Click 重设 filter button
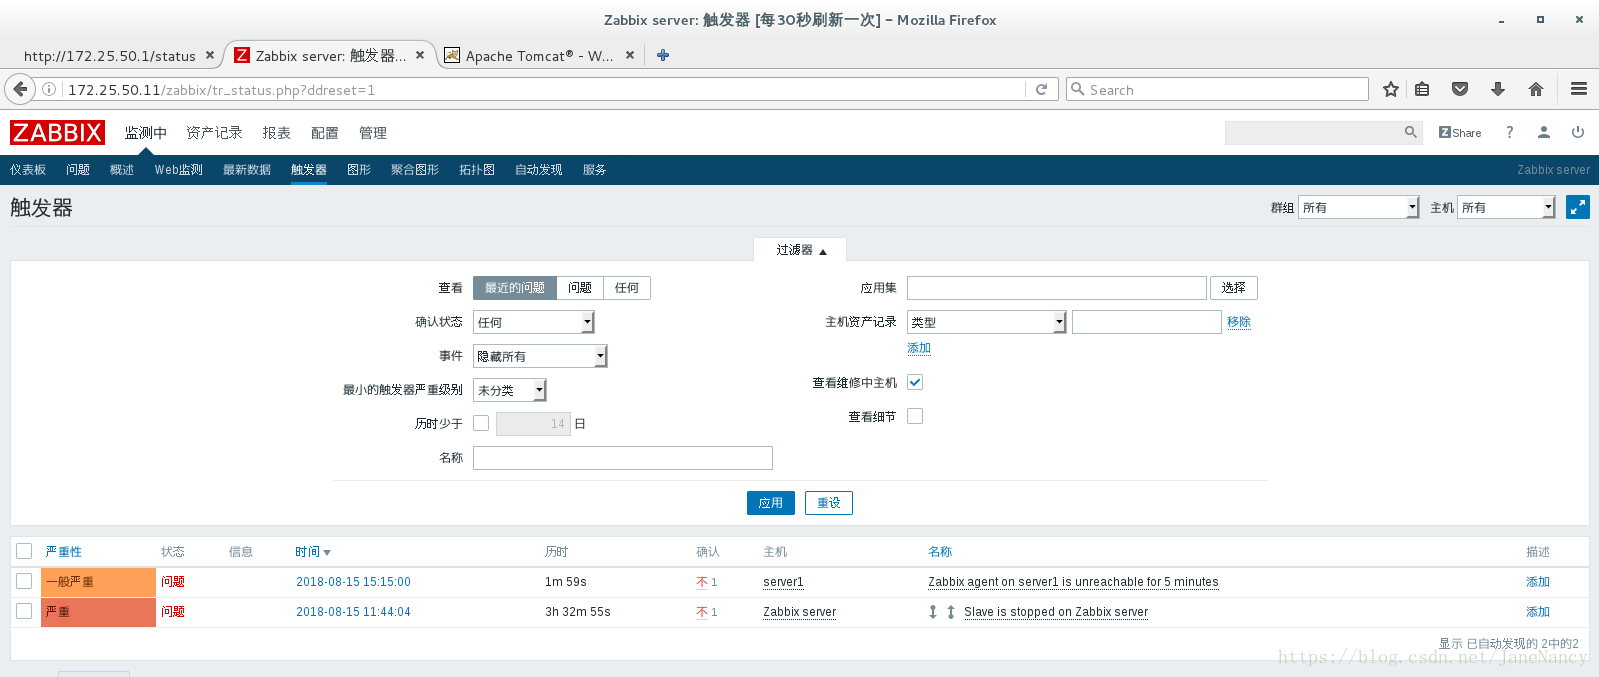Image resolution: width=1599 pixels, height=677 pixels. 829,503
